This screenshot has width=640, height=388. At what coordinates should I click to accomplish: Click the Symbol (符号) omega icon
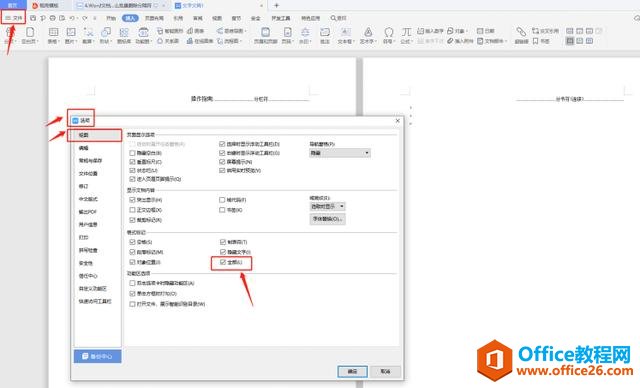coord(389,32)
